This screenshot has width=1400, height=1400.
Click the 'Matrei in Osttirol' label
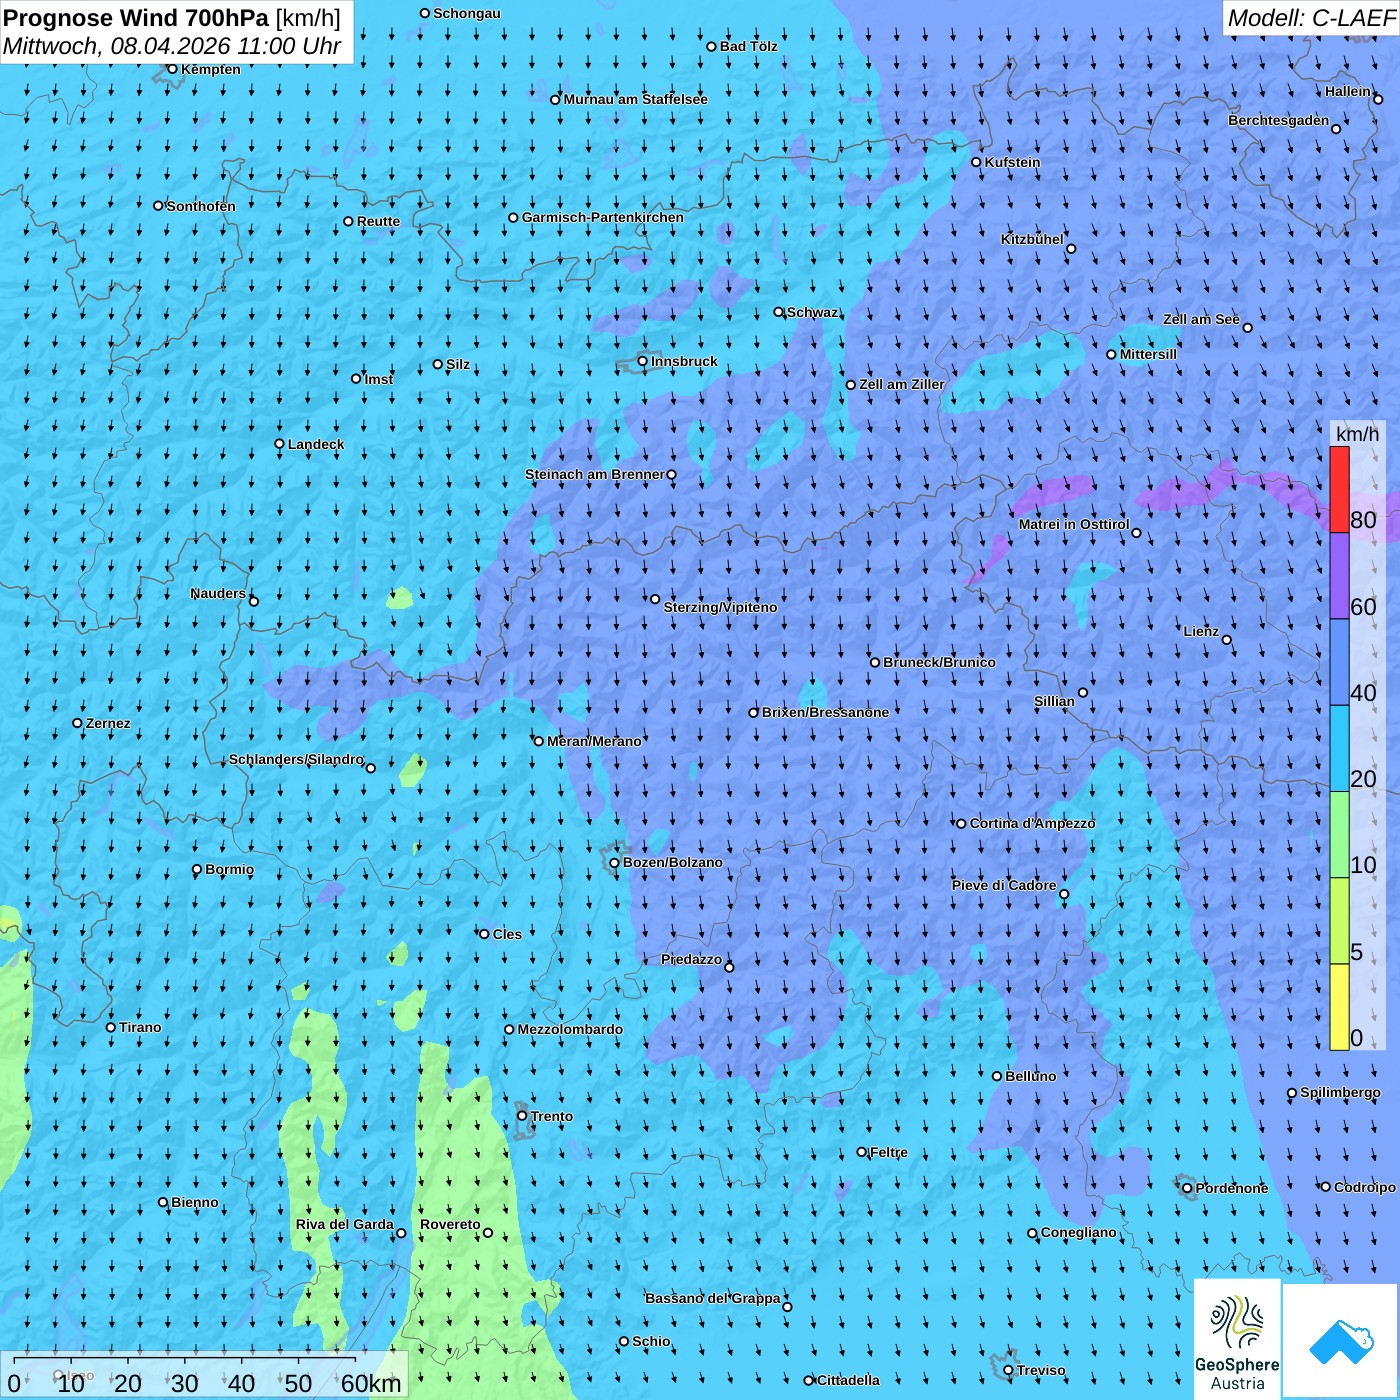(1074, 524)
